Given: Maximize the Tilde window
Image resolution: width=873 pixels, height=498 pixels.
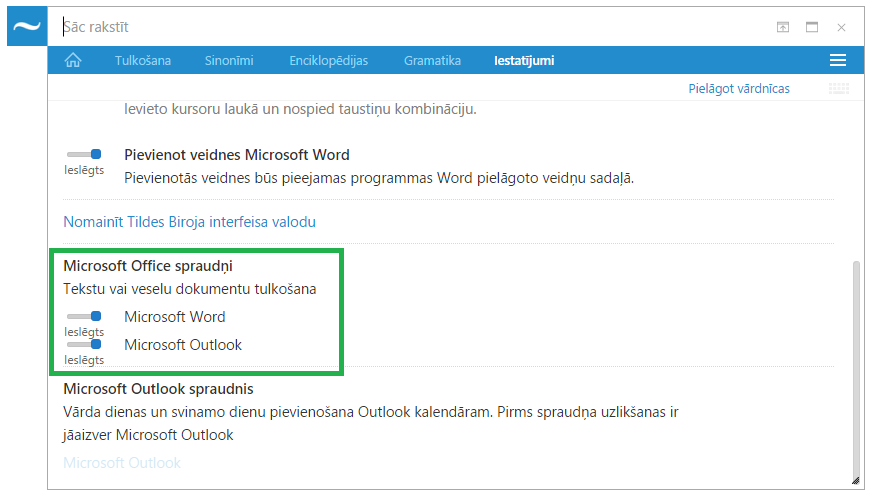Looking at the screenshot, I should (812, 27).
